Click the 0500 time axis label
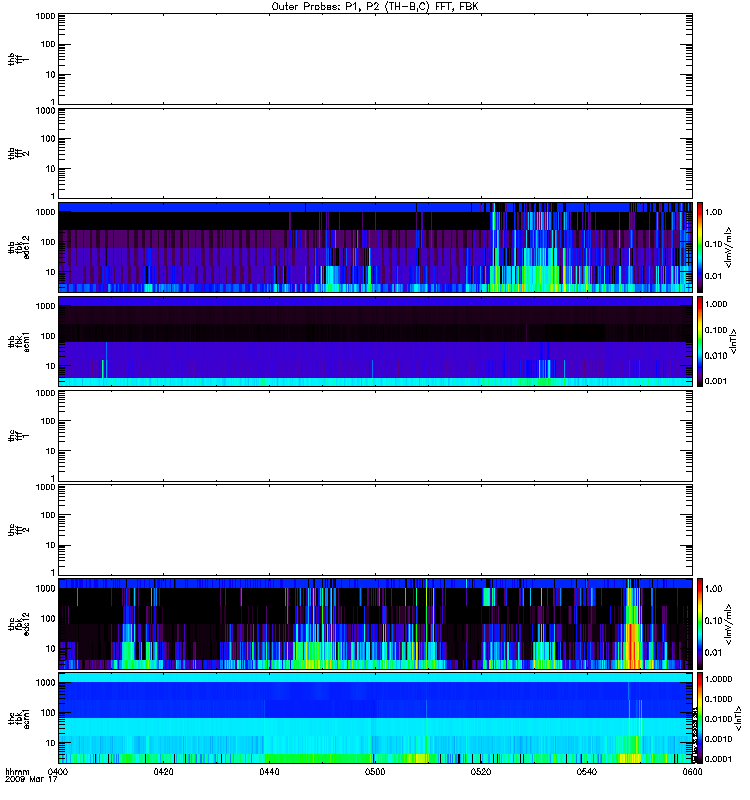 [x=375, y=772]
